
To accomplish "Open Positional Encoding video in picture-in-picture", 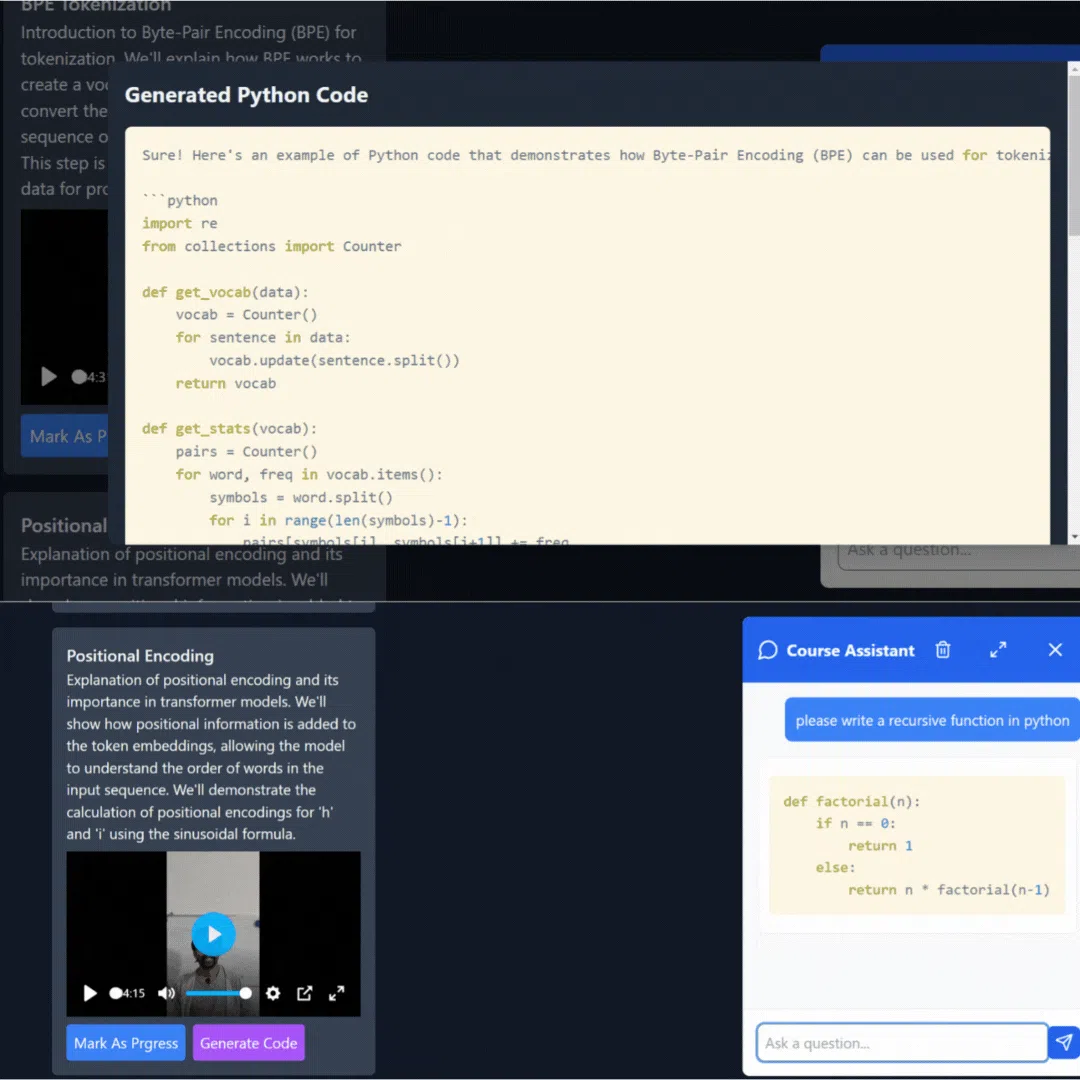I will [x=304, y=993].
